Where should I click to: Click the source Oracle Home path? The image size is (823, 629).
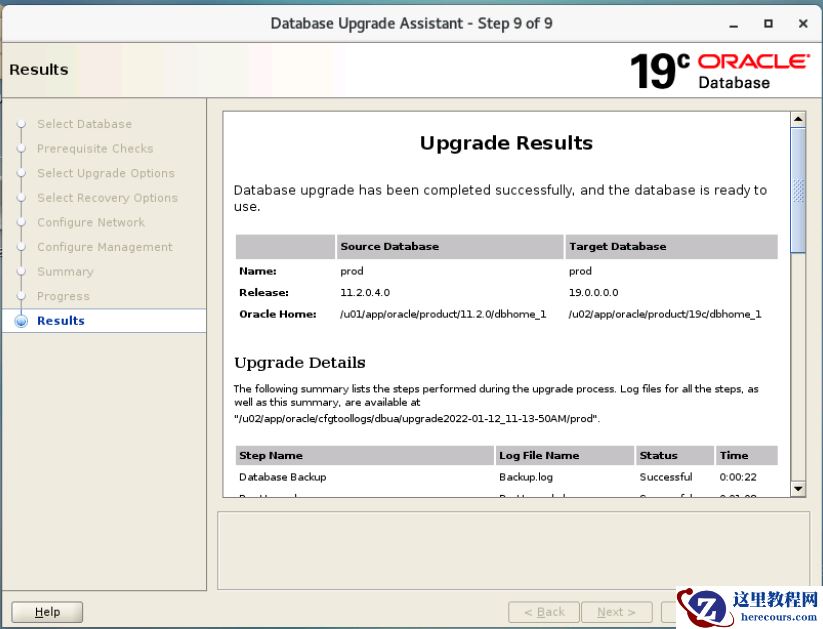click(443, 314)
